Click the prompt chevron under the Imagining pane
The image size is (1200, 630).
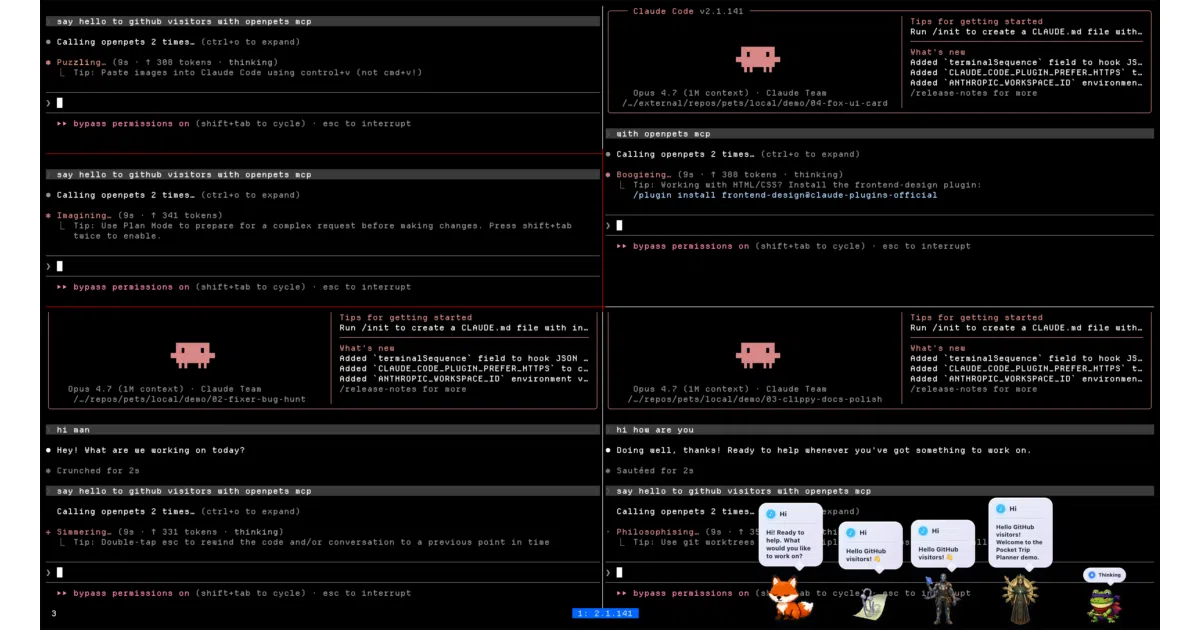[x=48, y=266]
